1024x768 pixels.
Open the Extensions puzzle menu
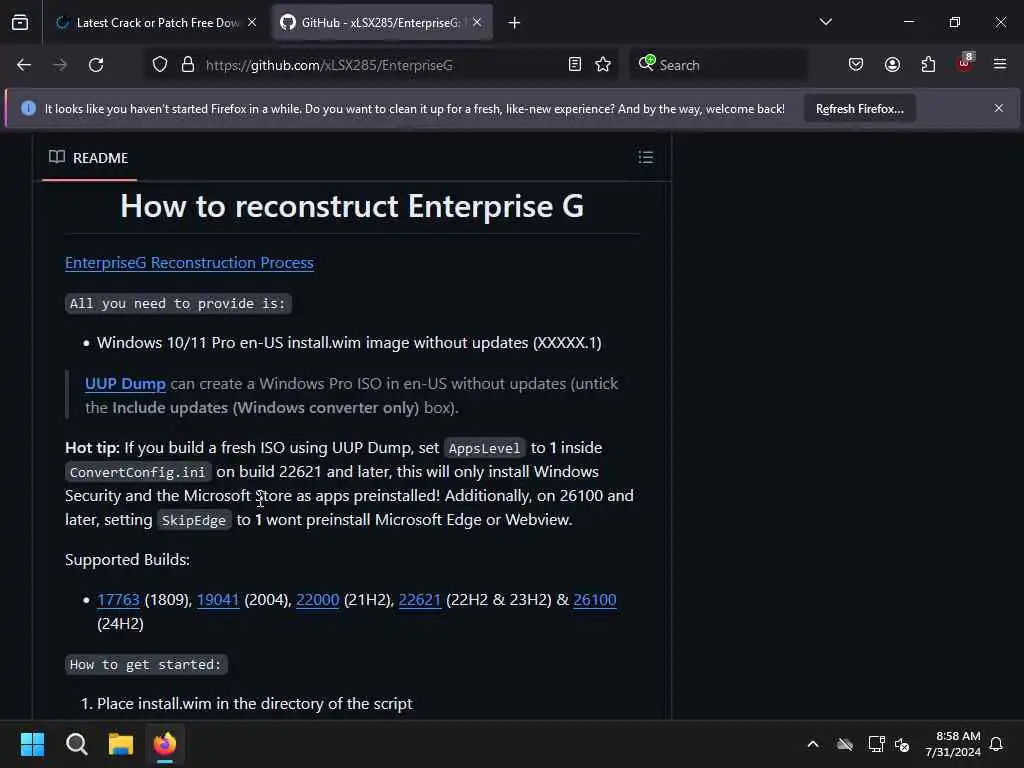click(x=928, y=65)
